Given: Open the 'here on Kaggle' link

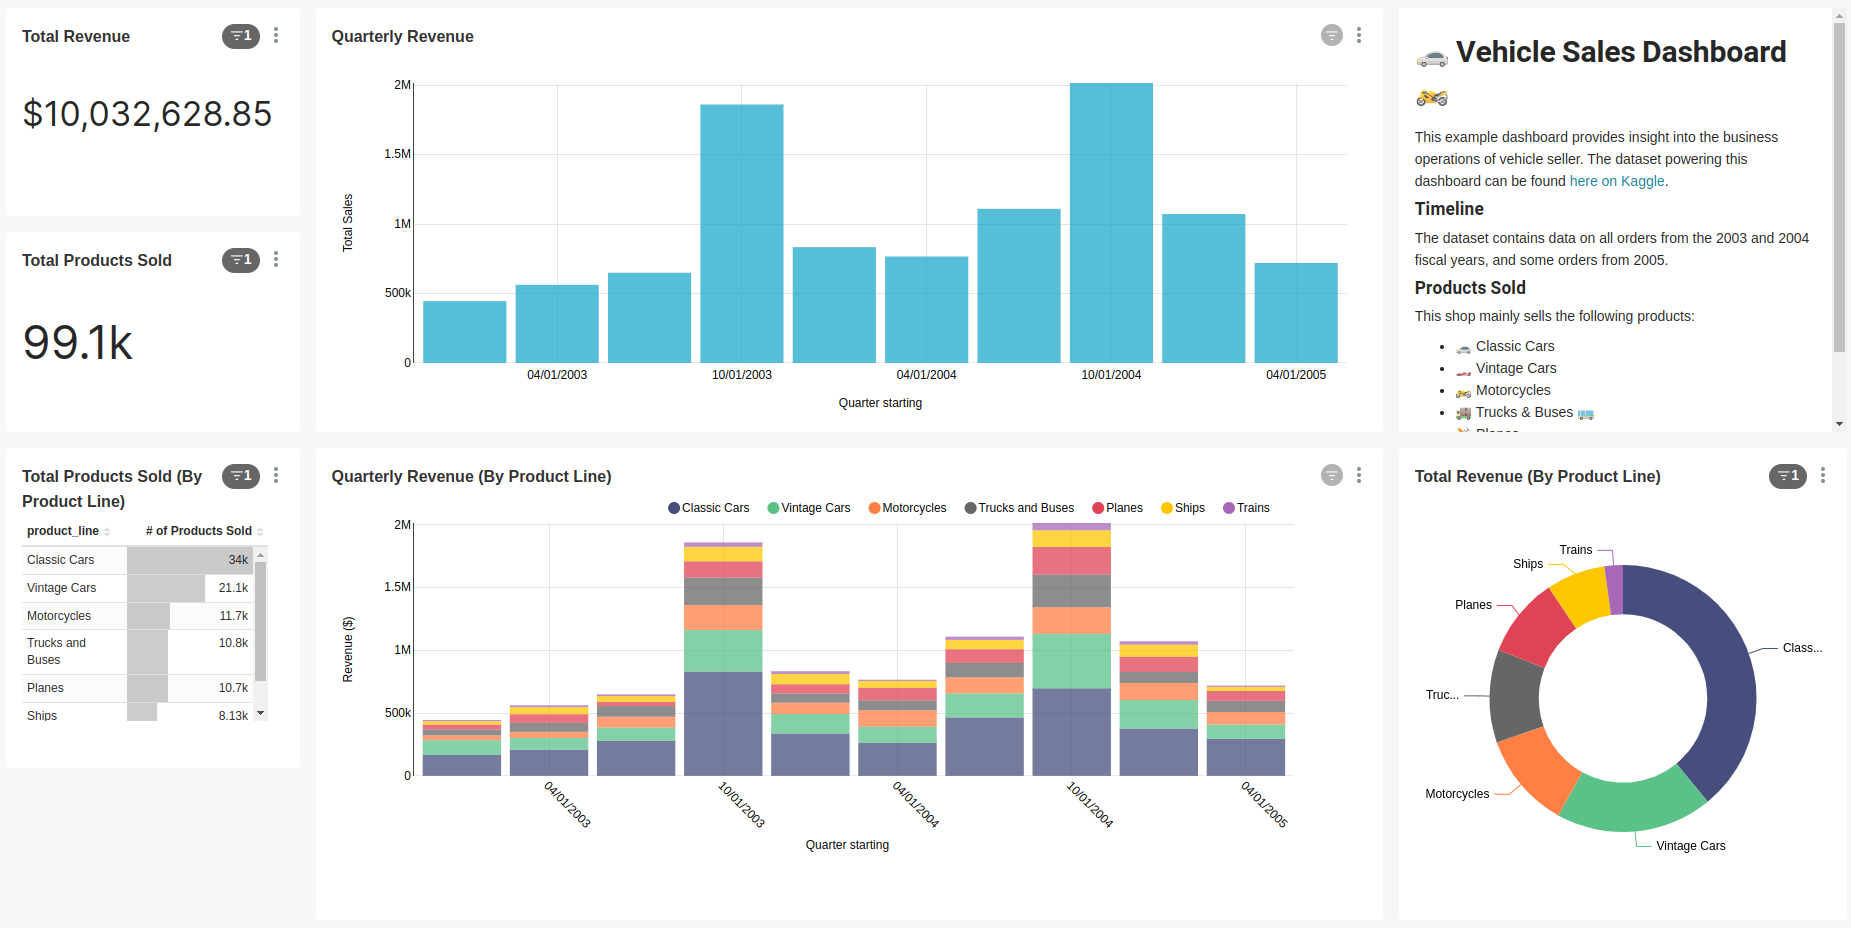Looking at the screenshot, I should pyautogui.click(x=1617, y=181).
